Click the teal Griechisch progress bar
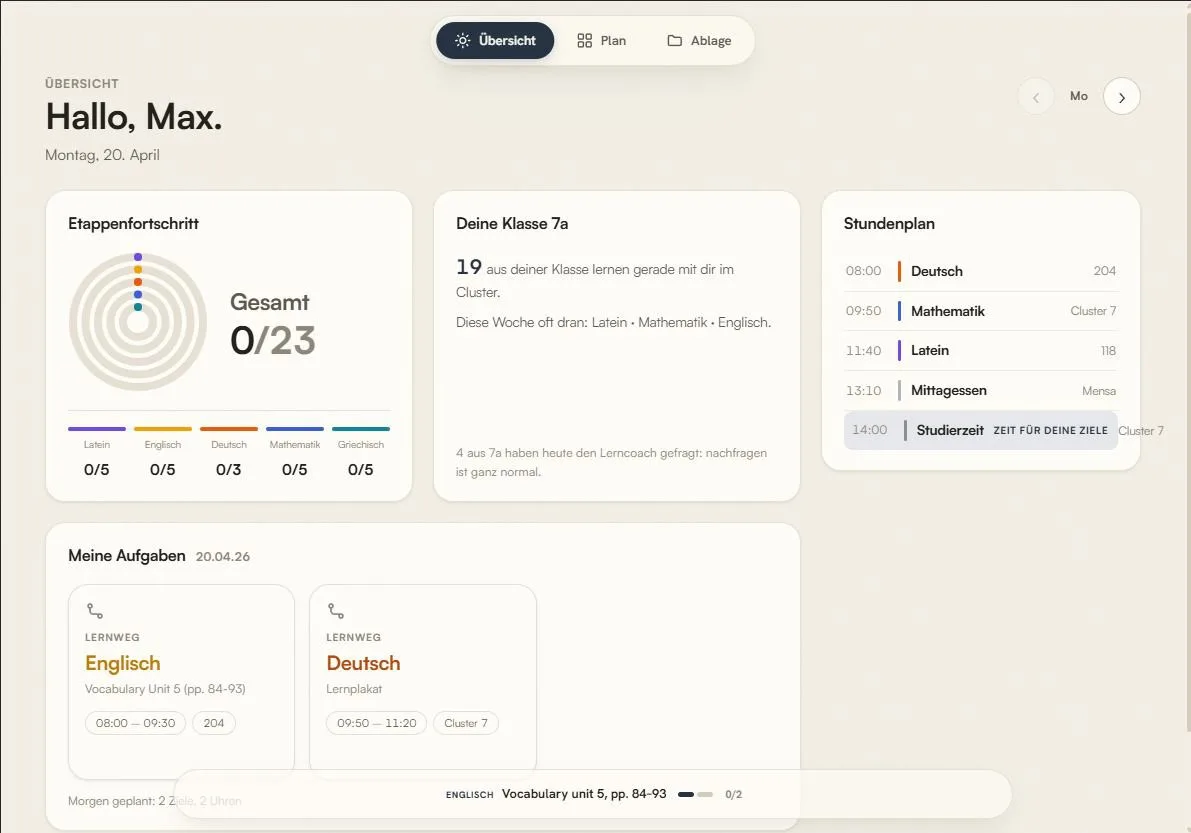This screenshot has width=1191, height=833. tap(361, 429)
